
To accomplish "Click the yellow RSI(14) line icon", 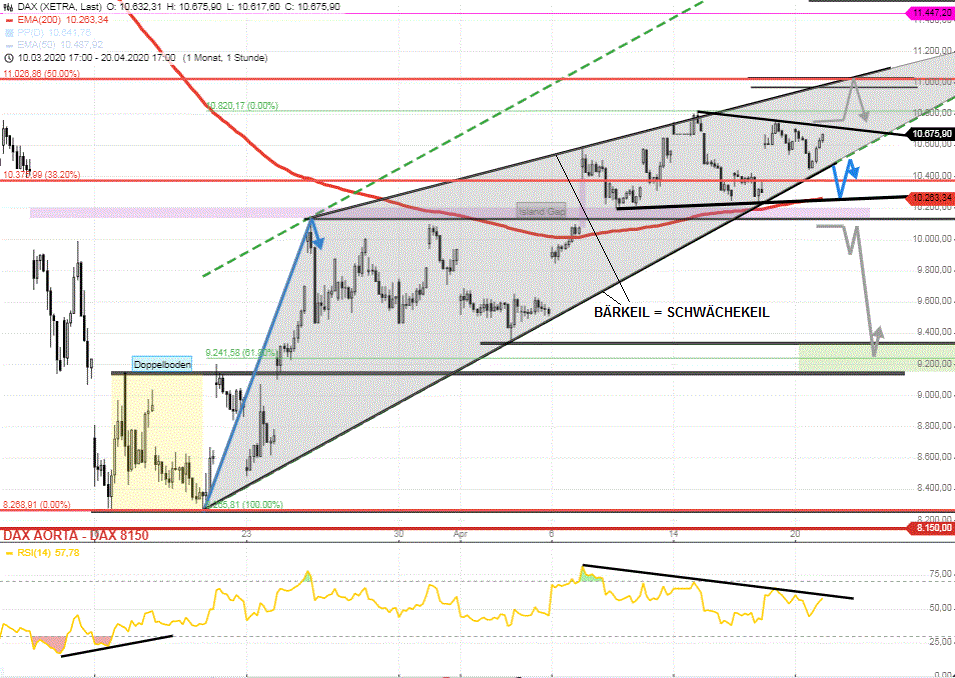I will tap(9, 553).
